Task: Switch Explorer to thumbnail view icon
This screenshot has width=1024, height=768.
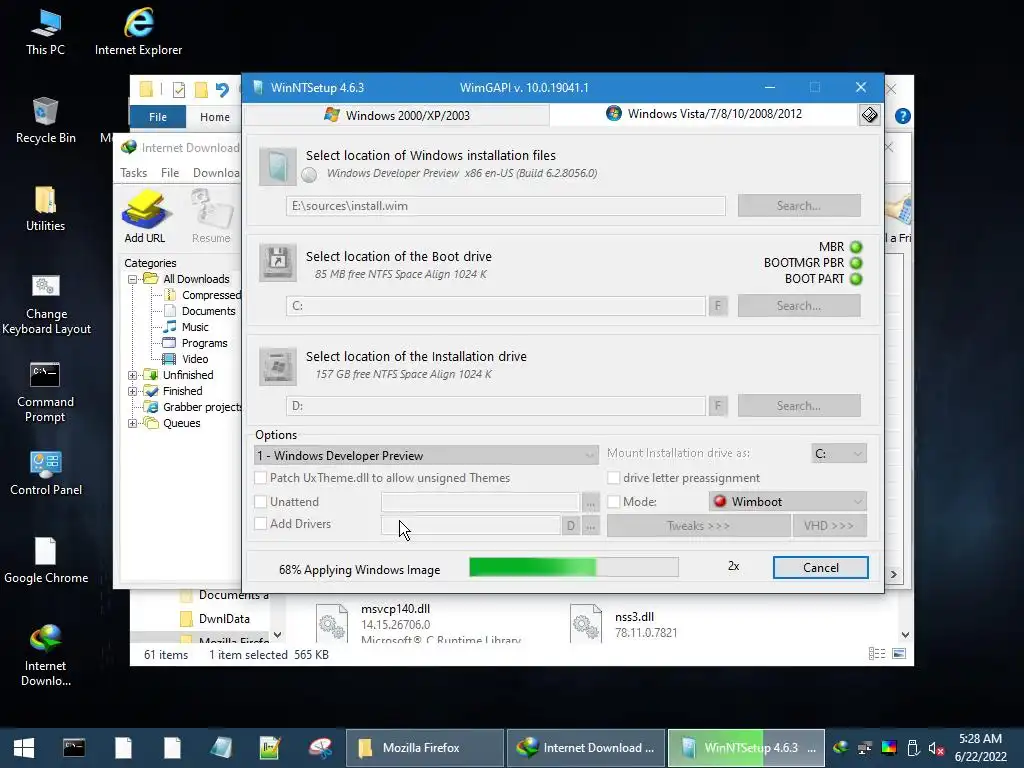Action: 899,654
